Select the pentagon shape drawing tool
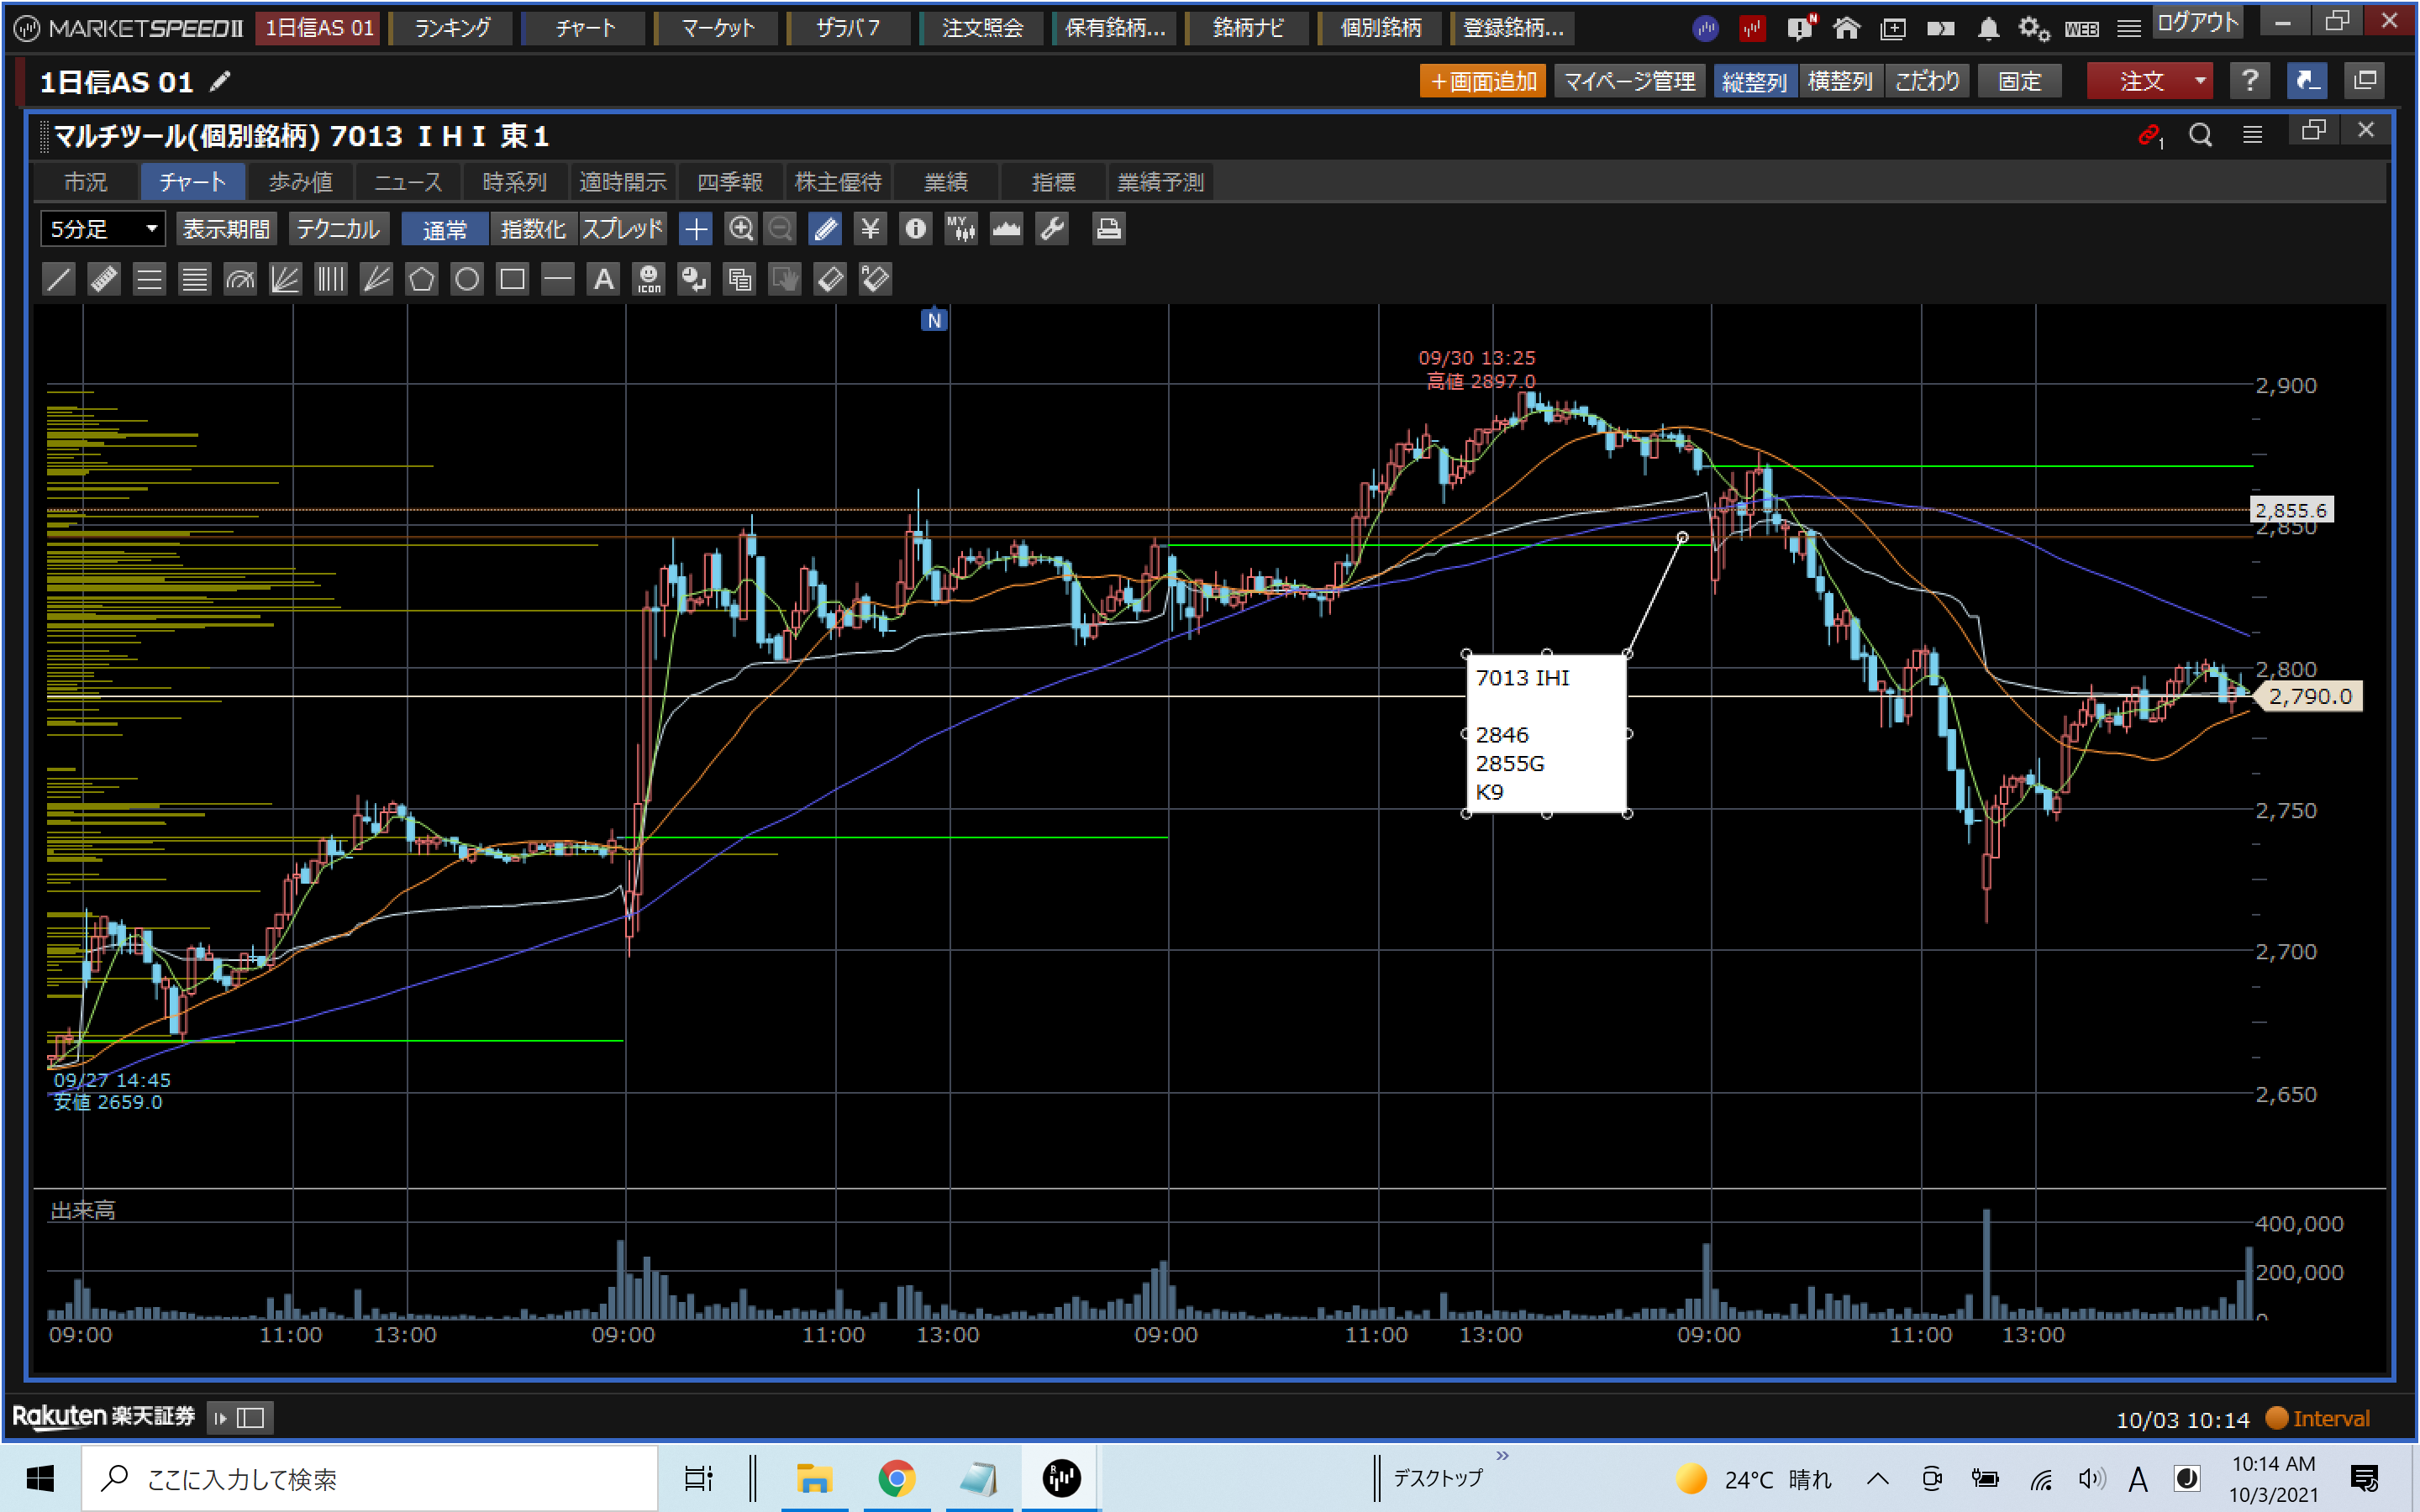This screenshot has width=2420, height=1512. (421, 279)
